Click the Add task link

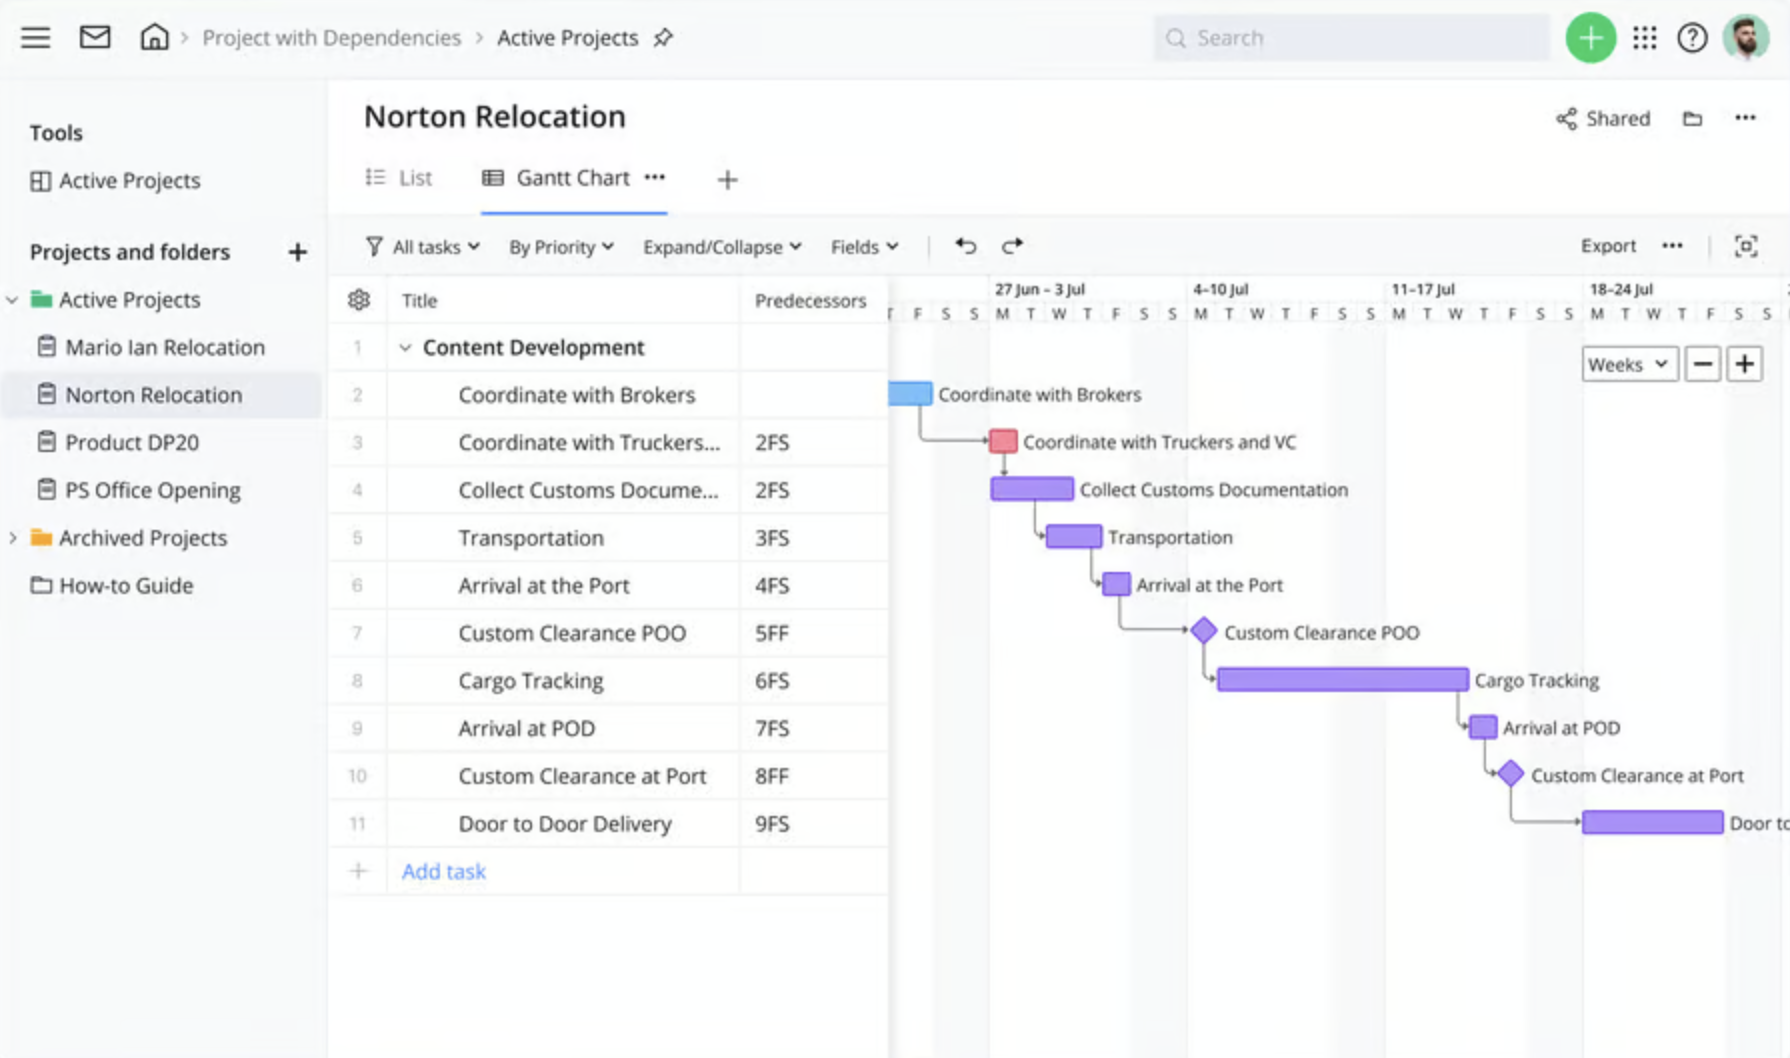pyautogui.click(x=443, y=871)
